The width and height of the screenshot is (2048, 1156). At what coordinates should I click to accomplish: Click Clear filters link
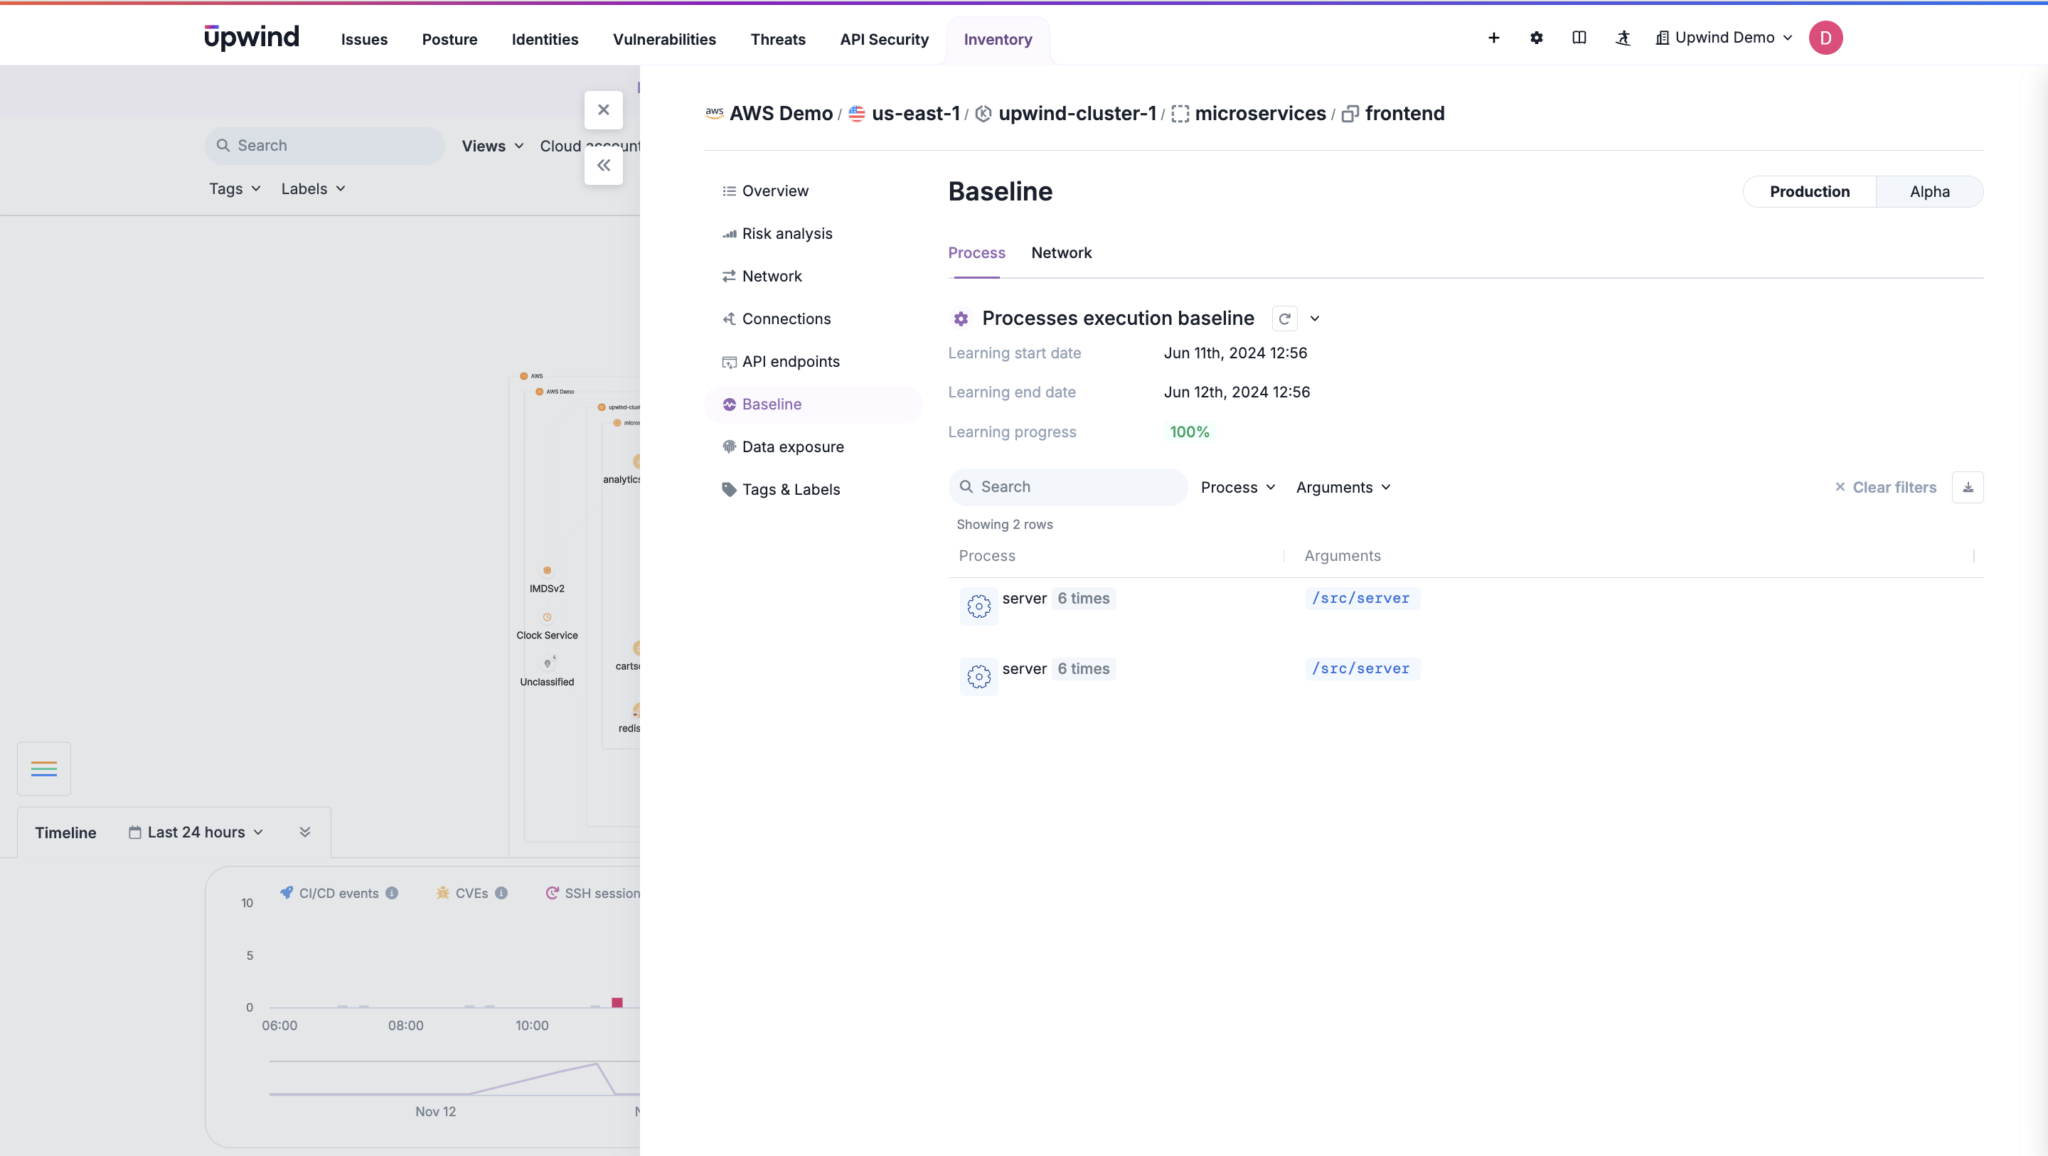point(1885,487)
